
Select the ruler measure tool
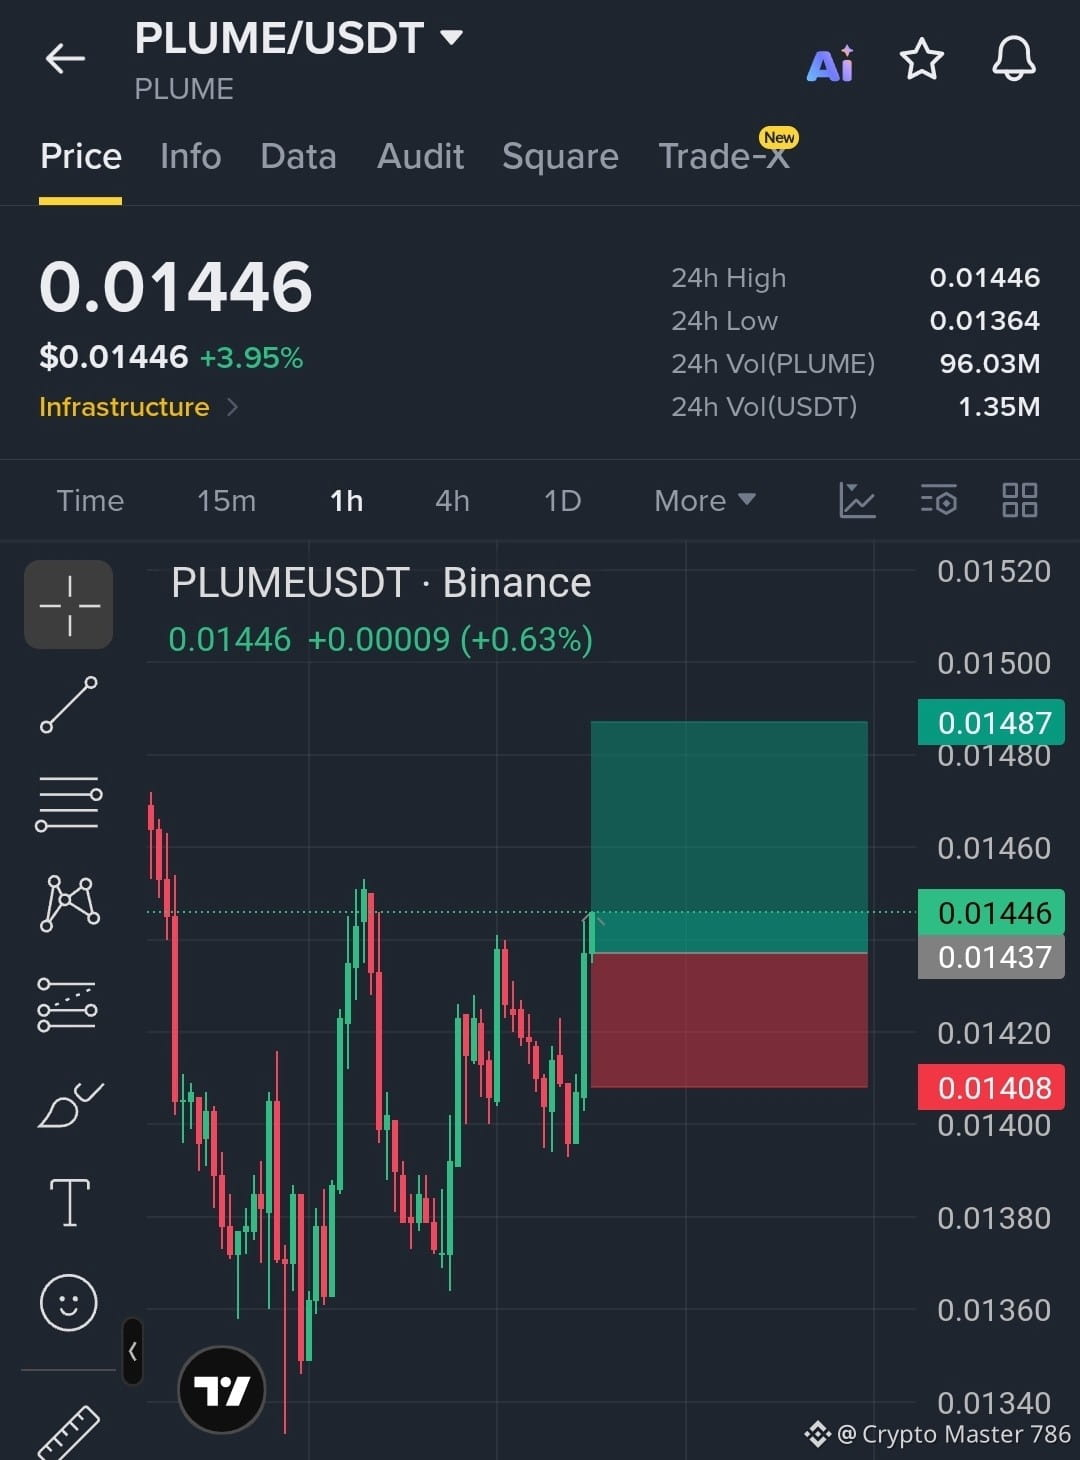(69, 1433)
